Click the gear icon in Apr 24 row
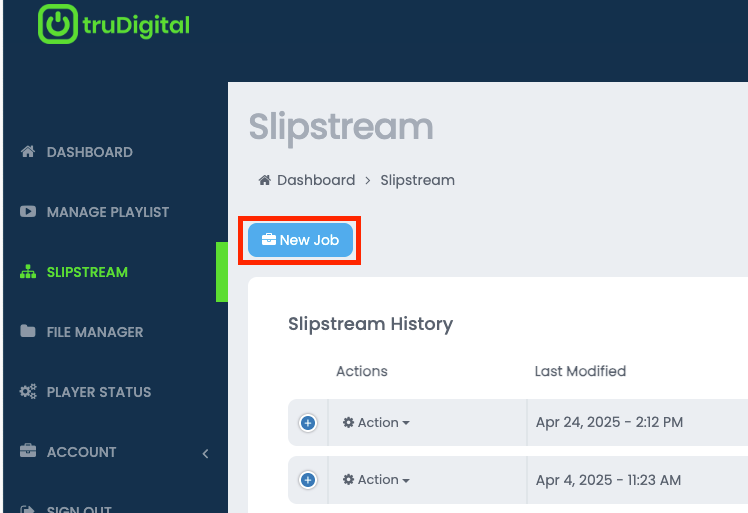 [x=349, y=422]
